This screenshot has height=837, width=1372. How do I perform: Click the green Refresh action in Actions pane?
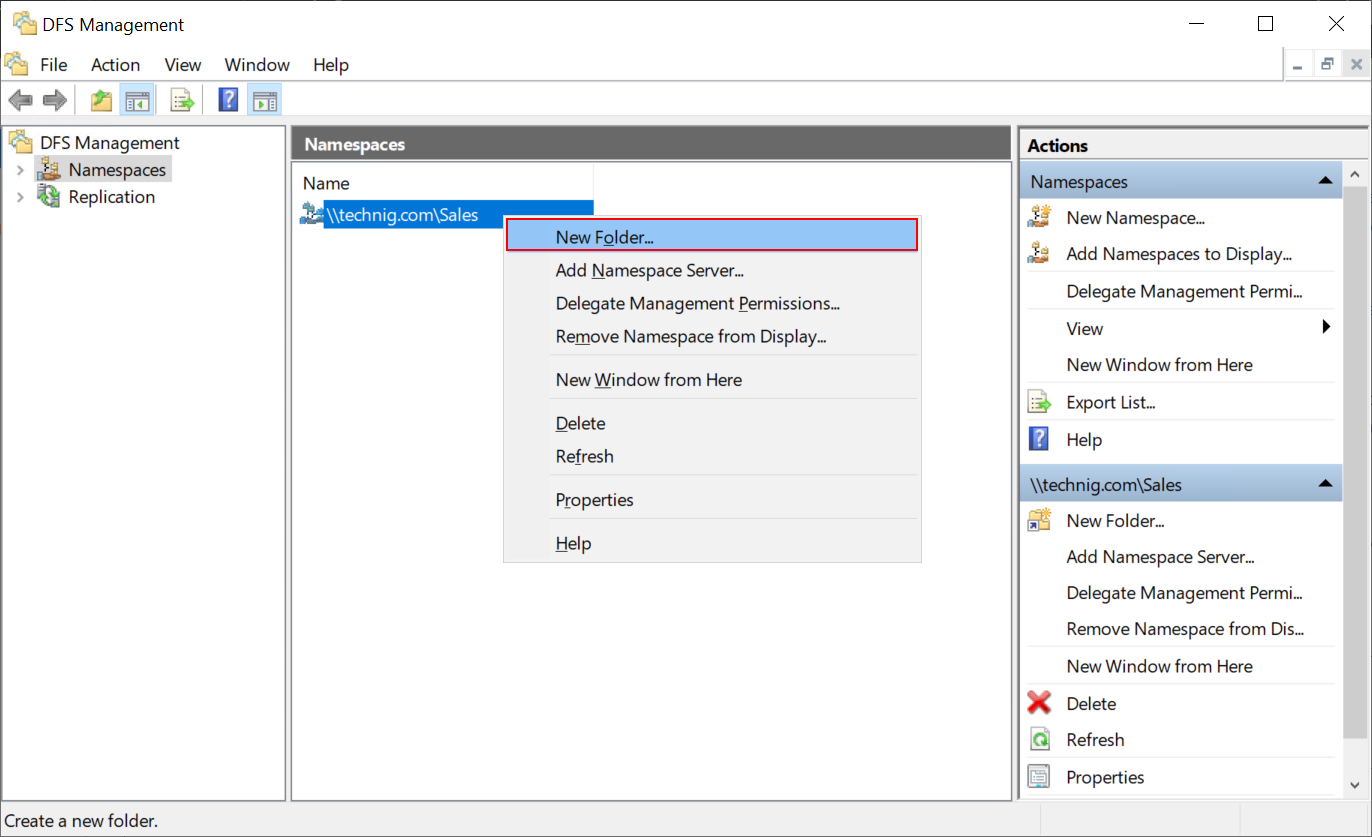(1094, 740)
